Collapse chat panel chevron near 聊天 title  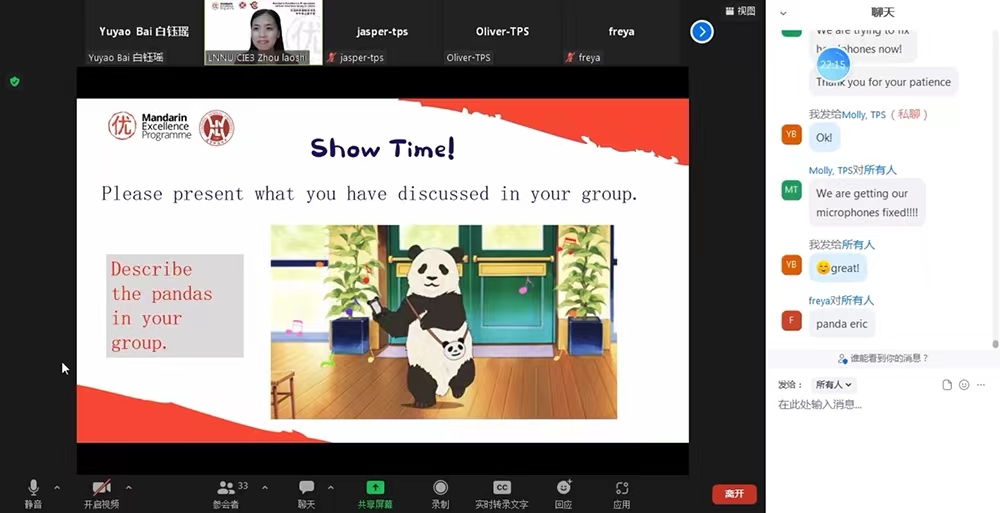point(783,13)
